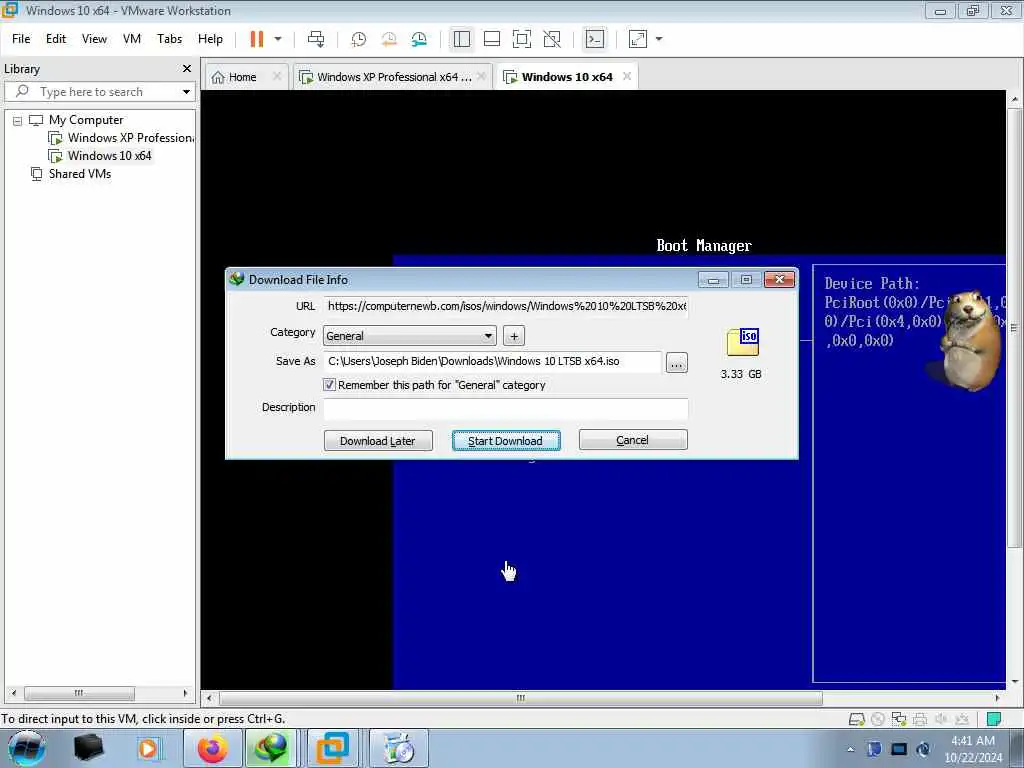Click the URL field in download dialog
The image size is (1024, 768).
point(505,306)
